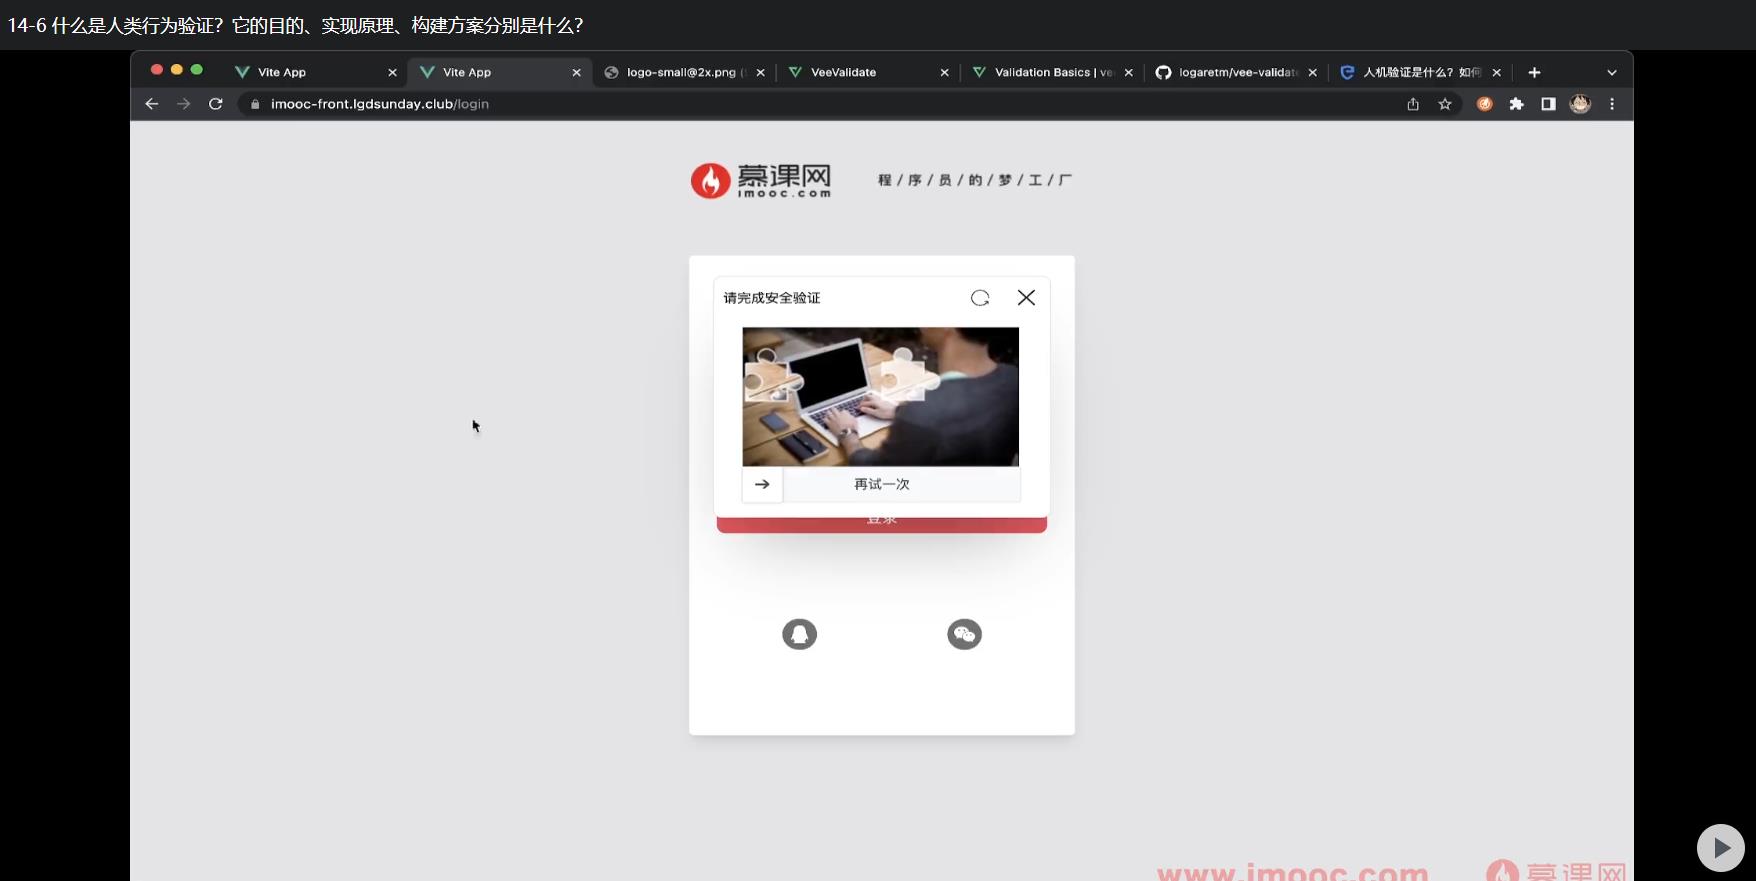Close the first Vite App tab
This screenshot has height=881, width=1756.
point(392,73)
